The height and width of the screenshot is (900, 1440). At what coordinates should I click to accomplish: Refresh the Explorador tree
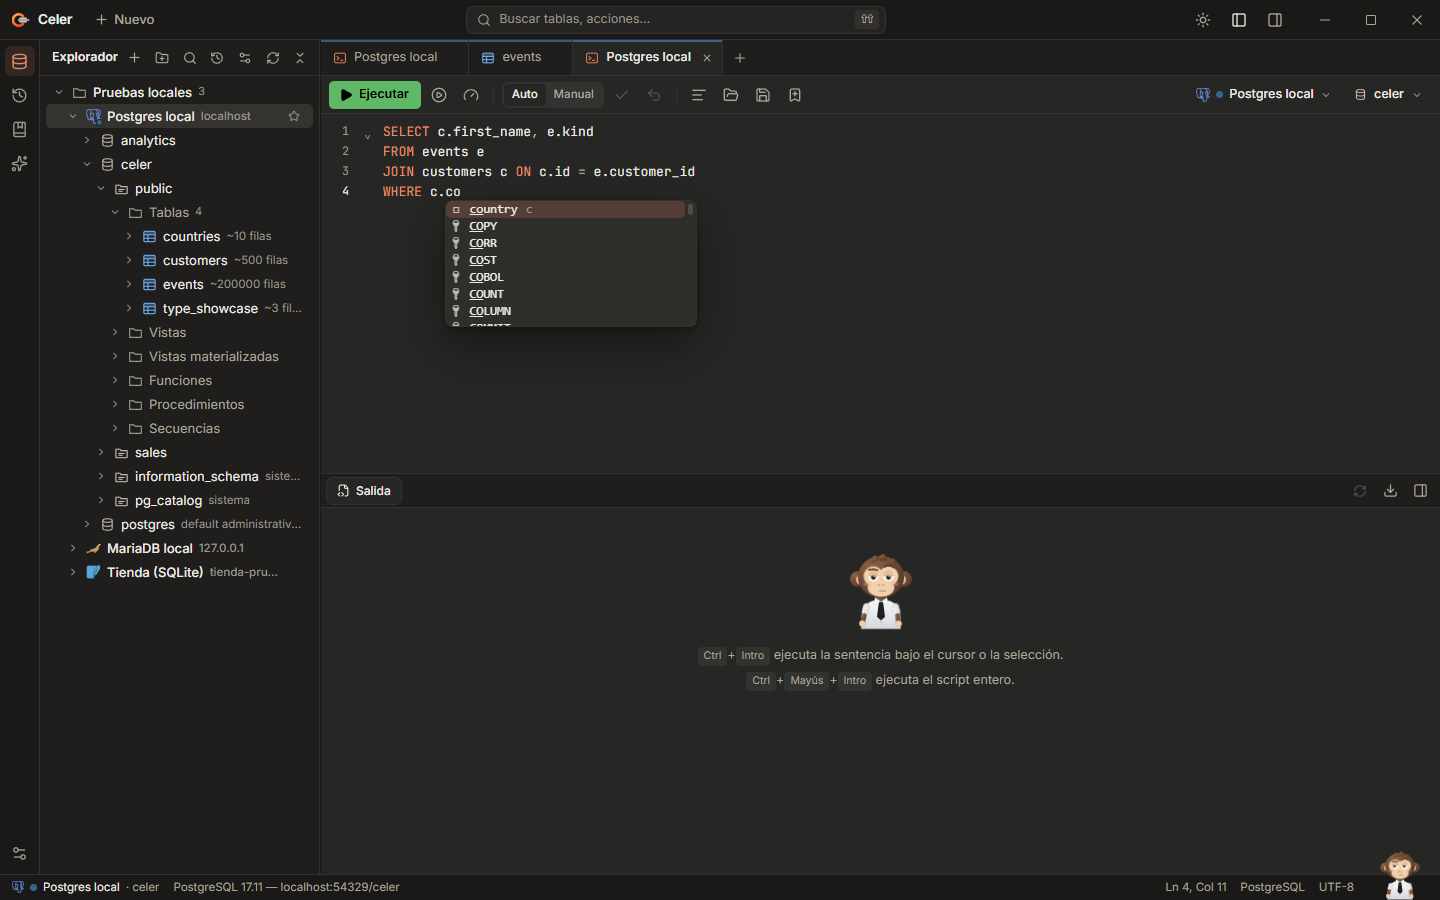pos(273,58)
